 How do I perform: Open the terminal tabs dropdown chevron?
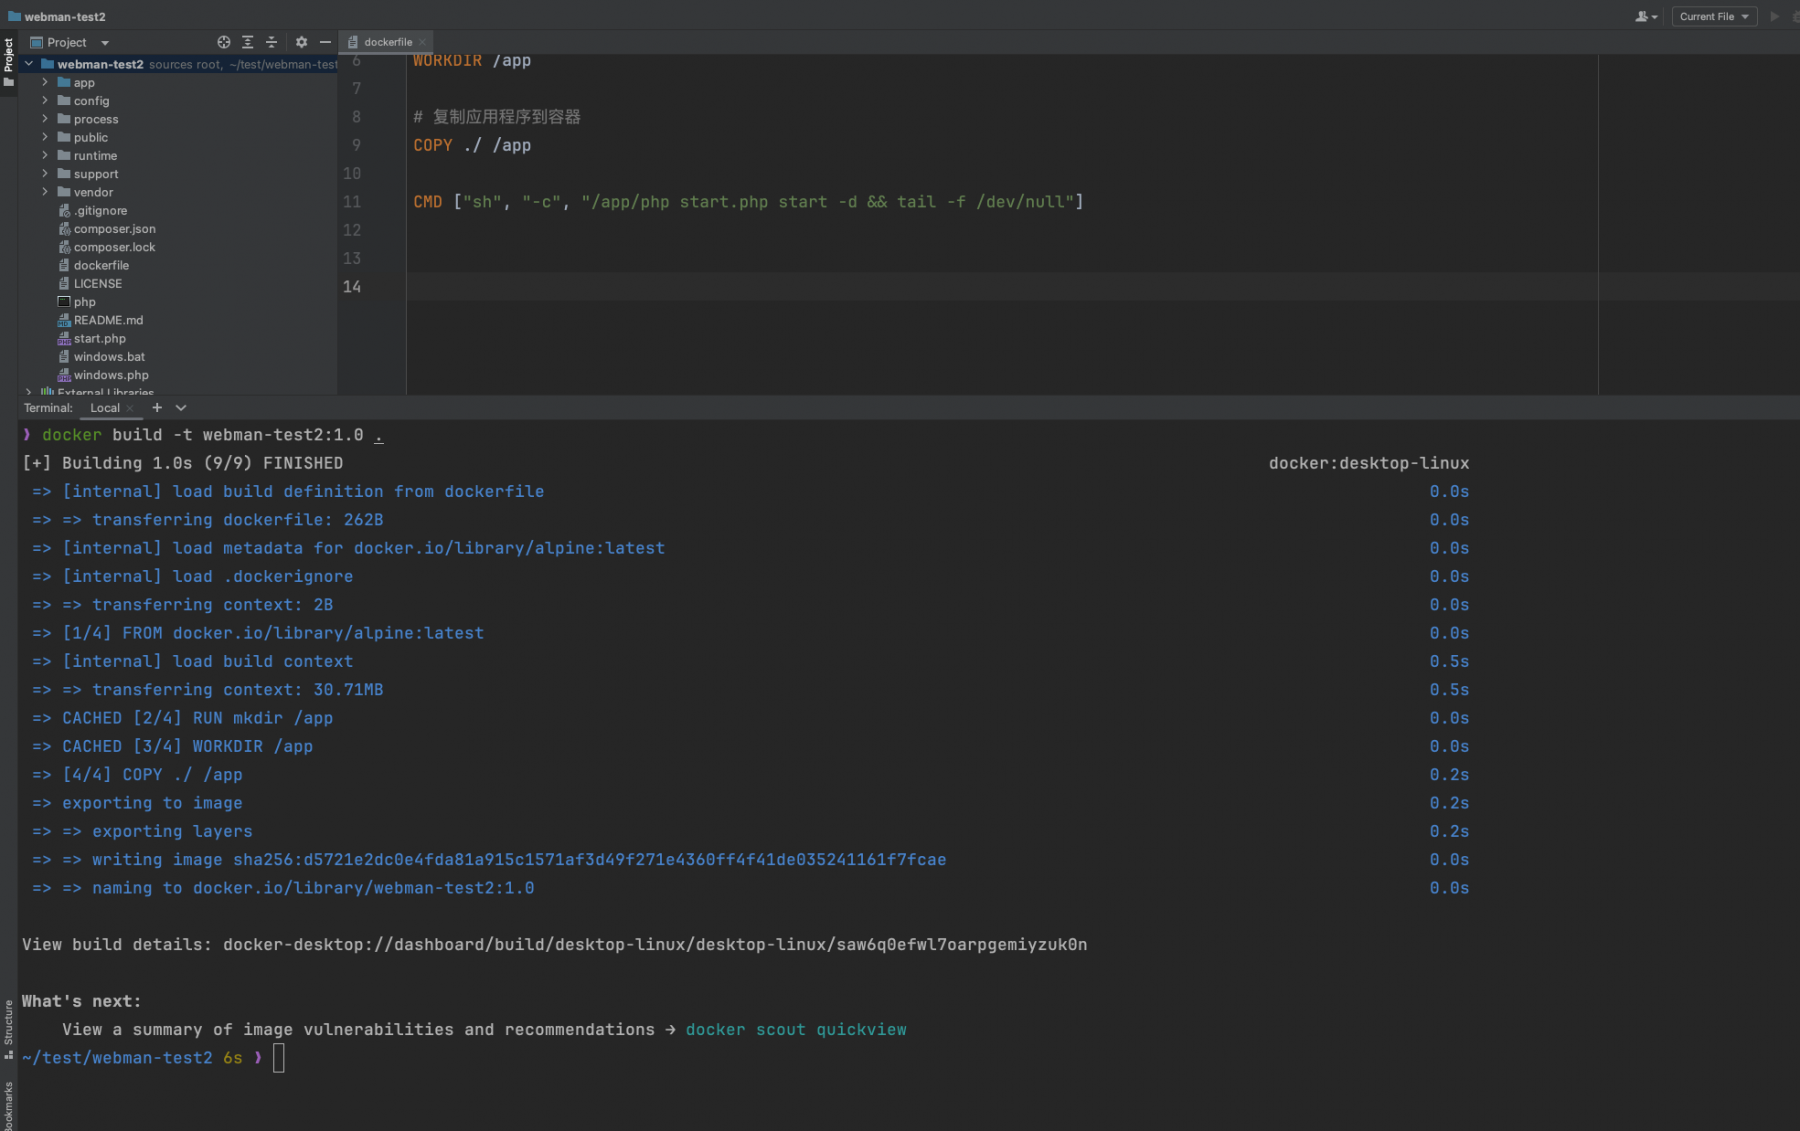181,408
